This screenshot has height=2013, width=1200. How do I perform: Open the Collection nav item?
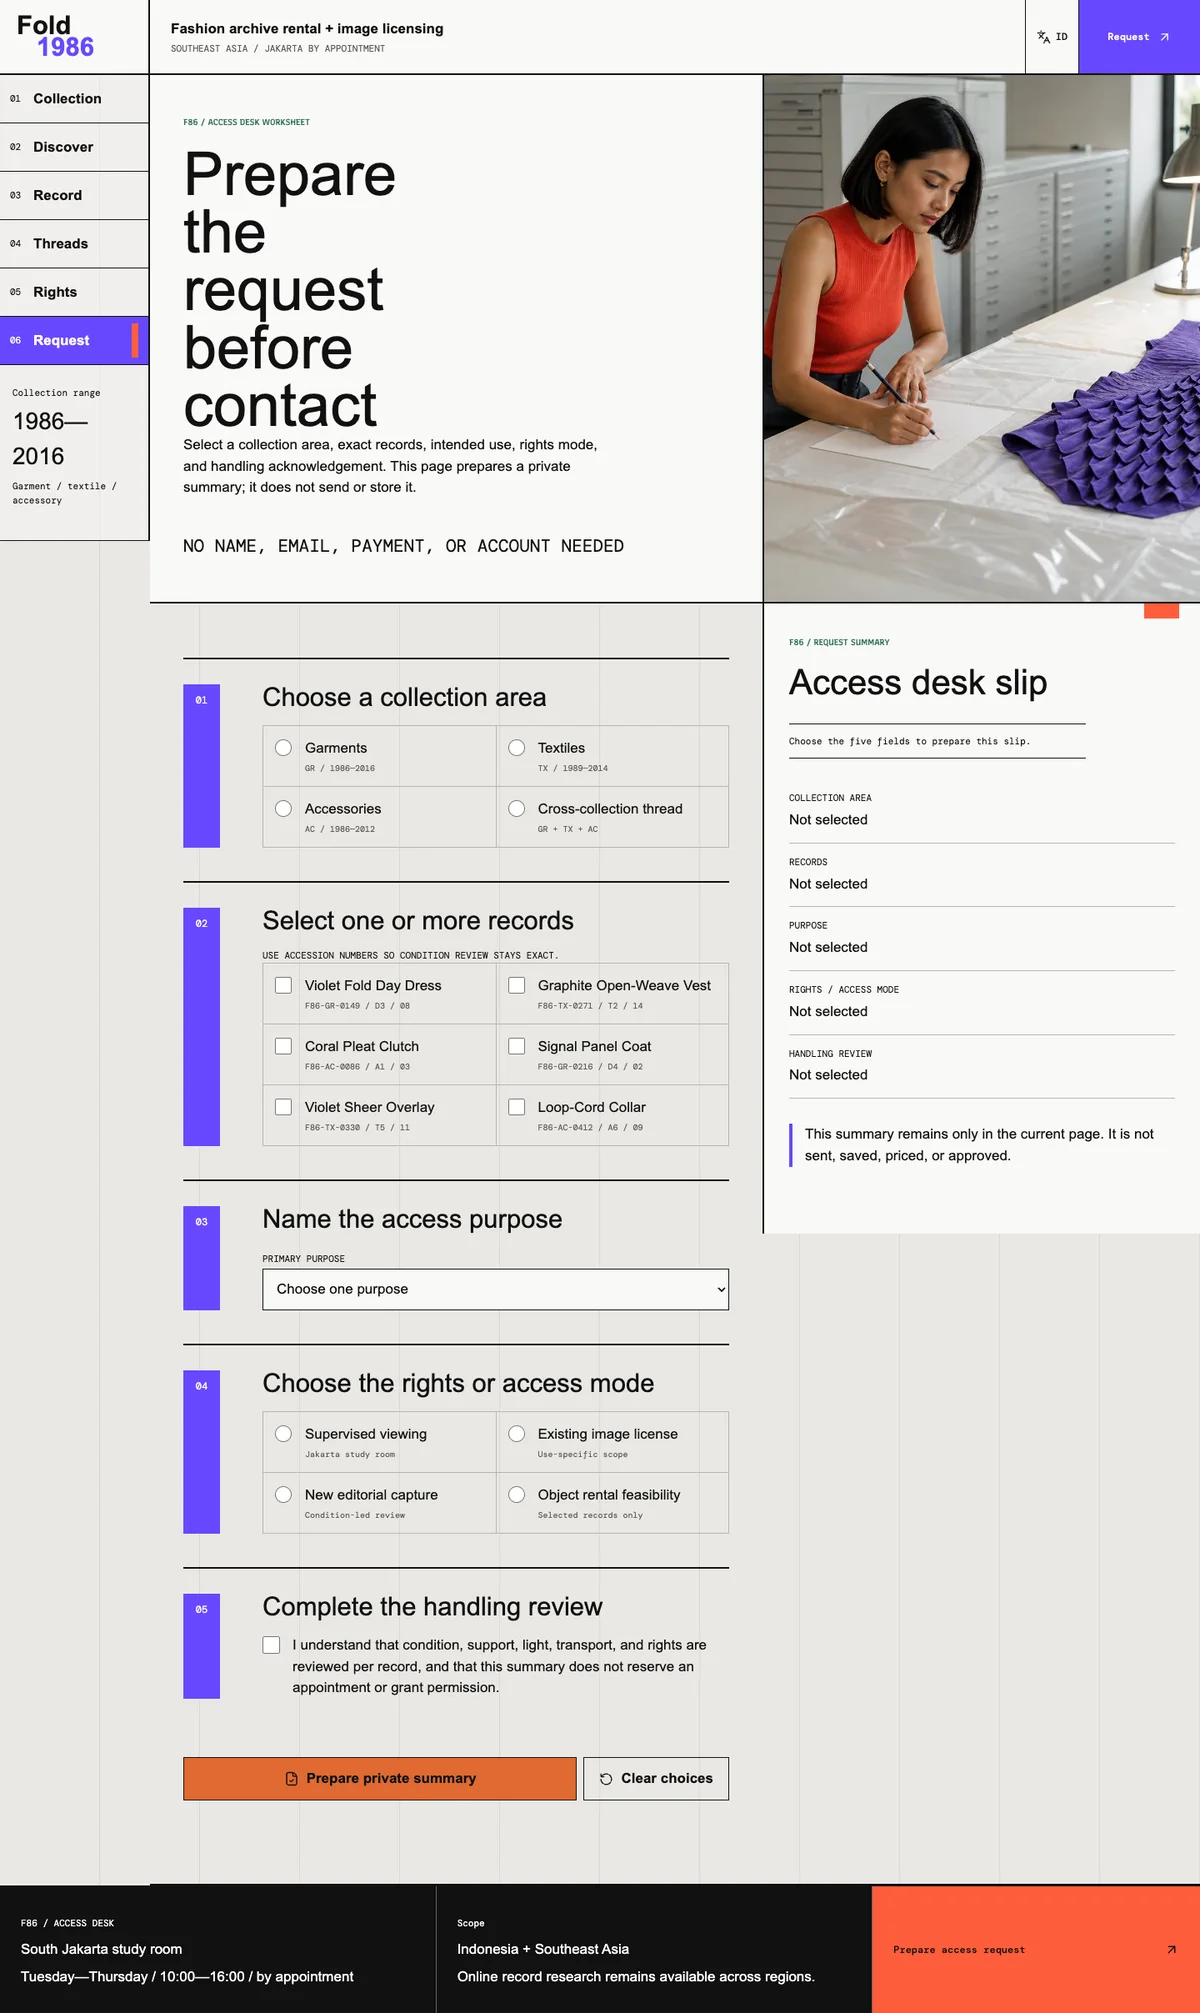click(74, 99)
